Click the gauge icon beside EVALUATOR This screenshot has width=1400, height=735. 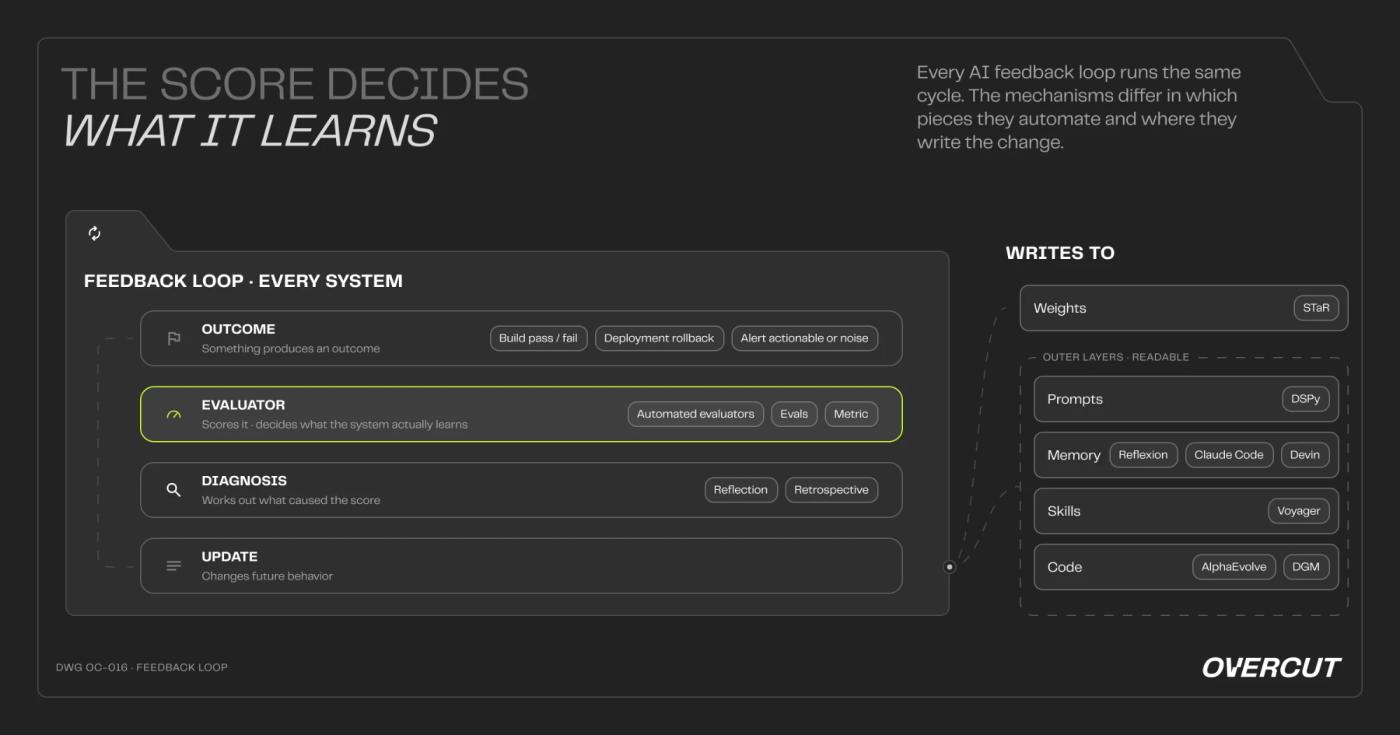click(x=174, y=414)
